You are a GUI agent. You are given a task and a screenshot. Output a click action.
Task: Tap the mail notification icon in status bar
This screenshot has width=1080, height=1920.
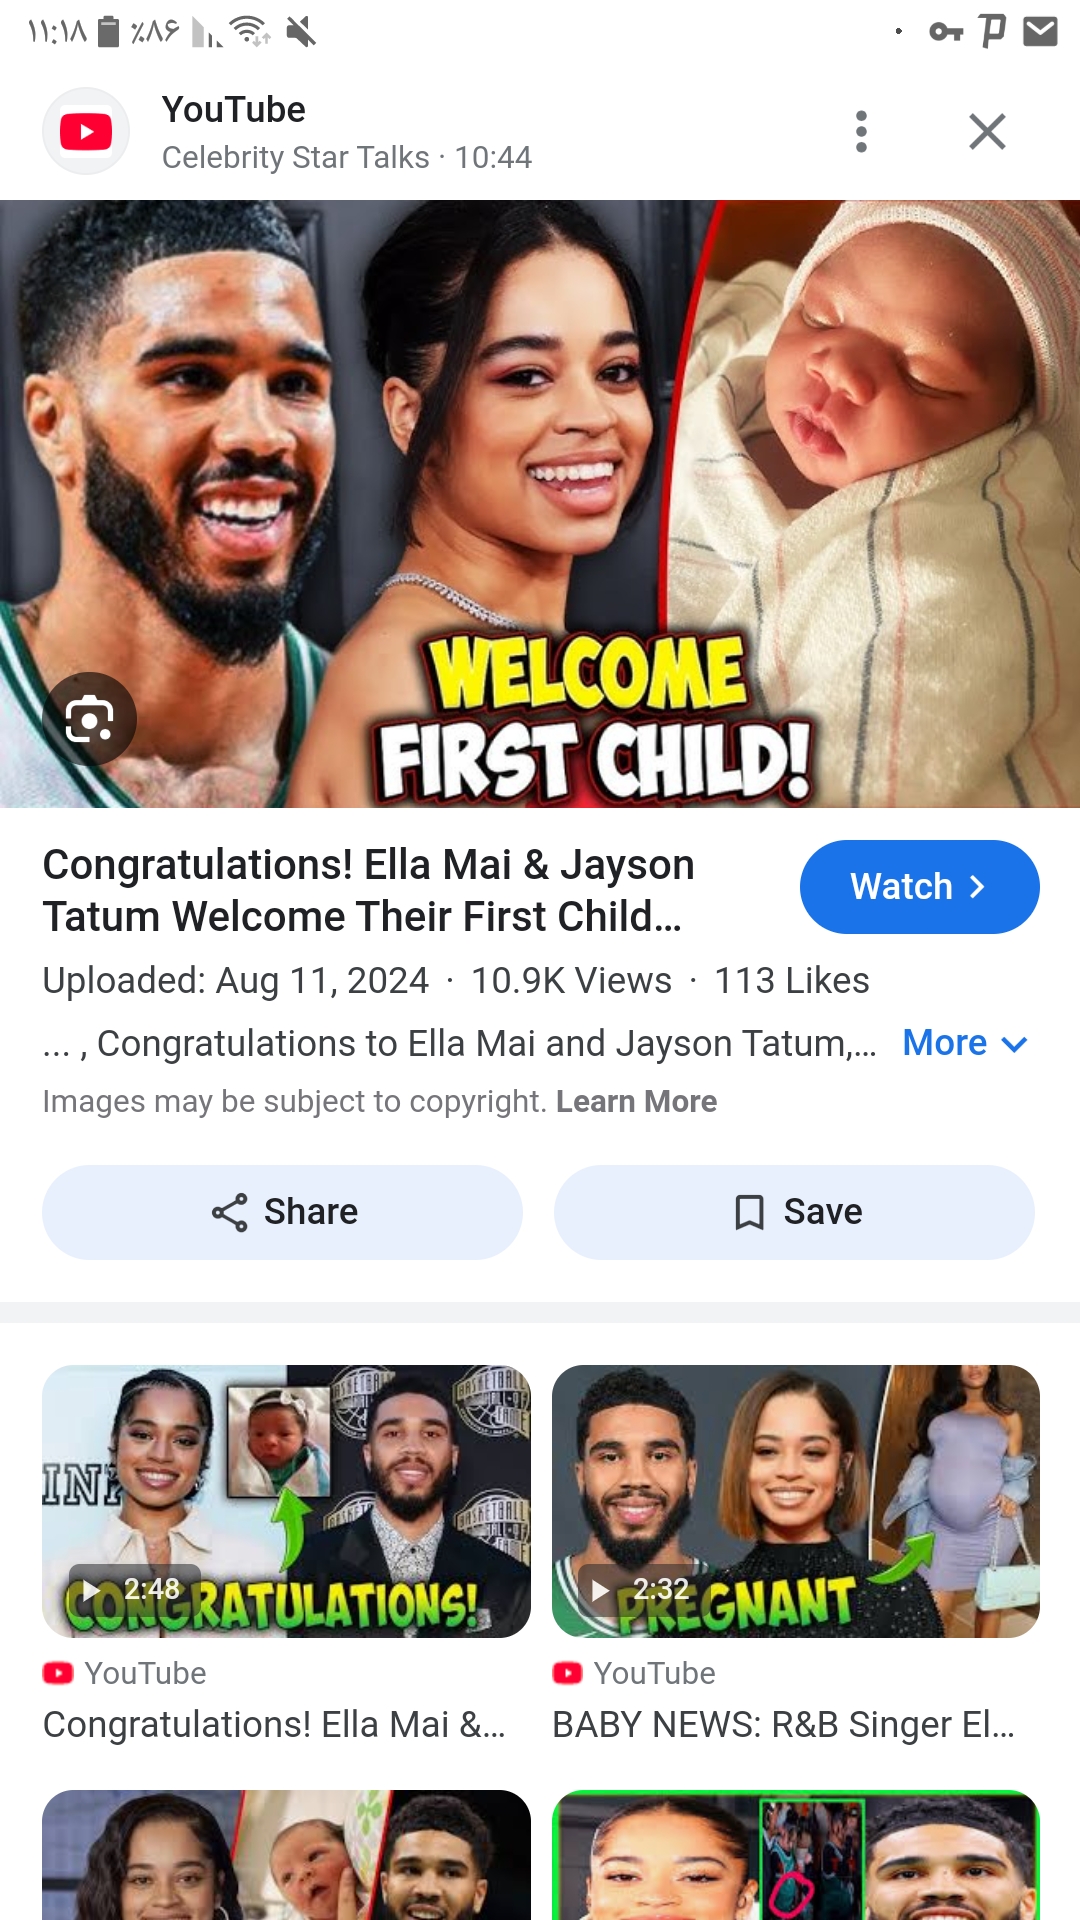pyautogui.click(x=1040, y=32)
